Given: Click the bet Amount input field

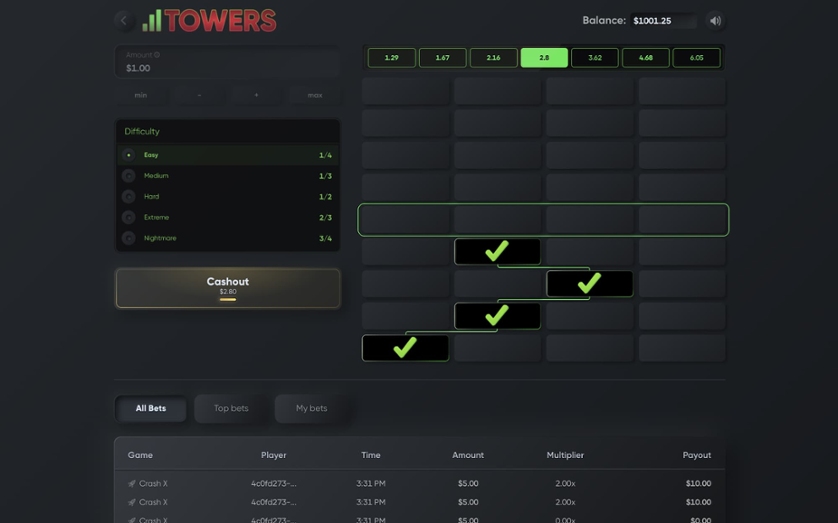Looking at the screenshot, I should tap(227, 68).
